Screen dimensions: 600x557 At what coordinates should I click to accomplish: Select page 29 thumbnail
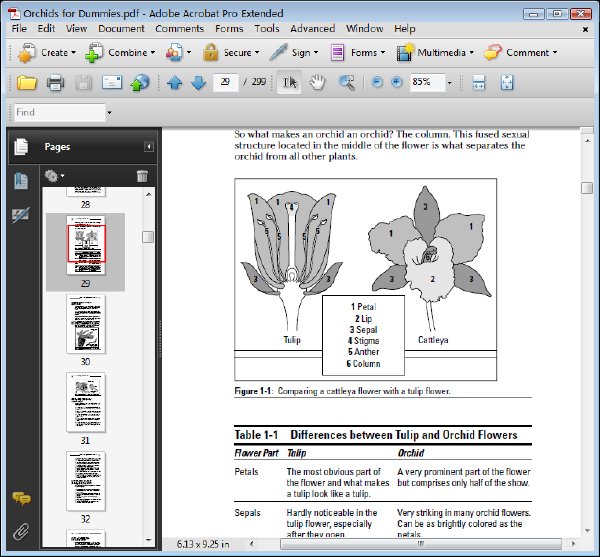tap(85, 245)
